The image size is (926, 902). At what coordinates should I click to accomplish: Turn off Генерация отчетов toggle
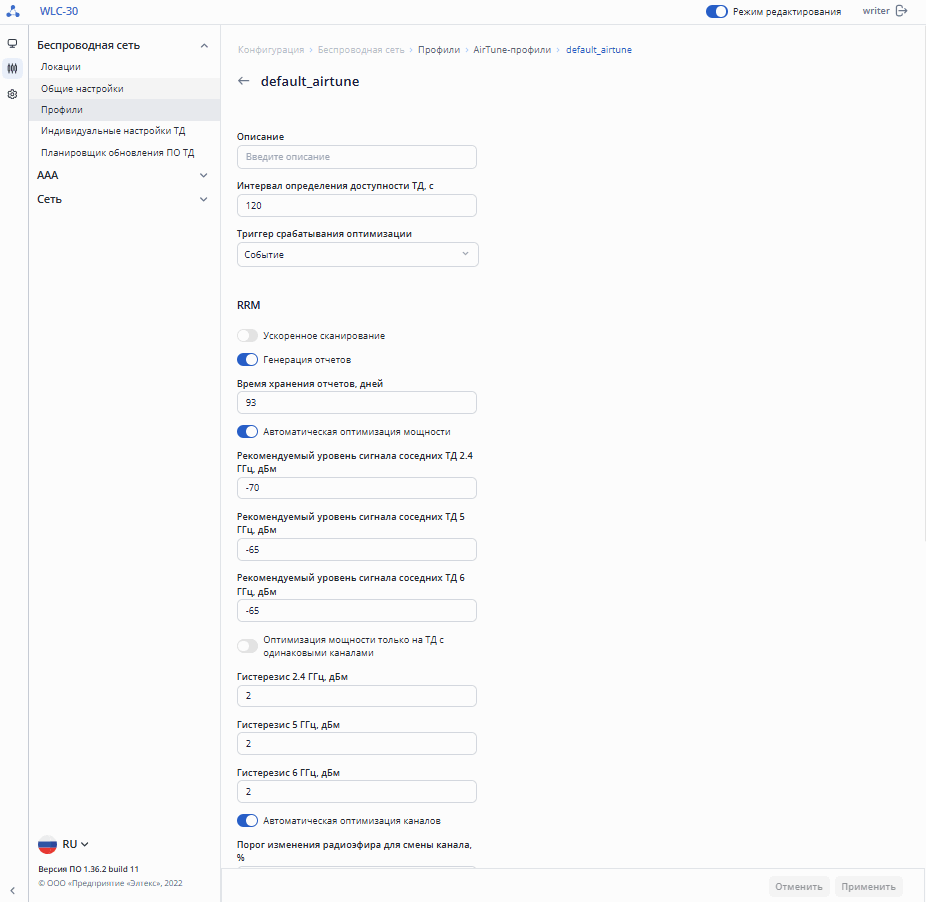click(247, 360)
